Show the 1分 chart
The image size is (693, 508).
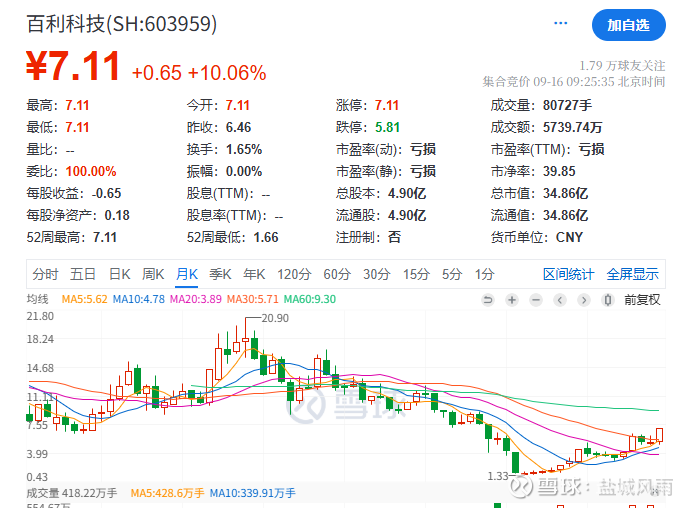pos(484,274)
